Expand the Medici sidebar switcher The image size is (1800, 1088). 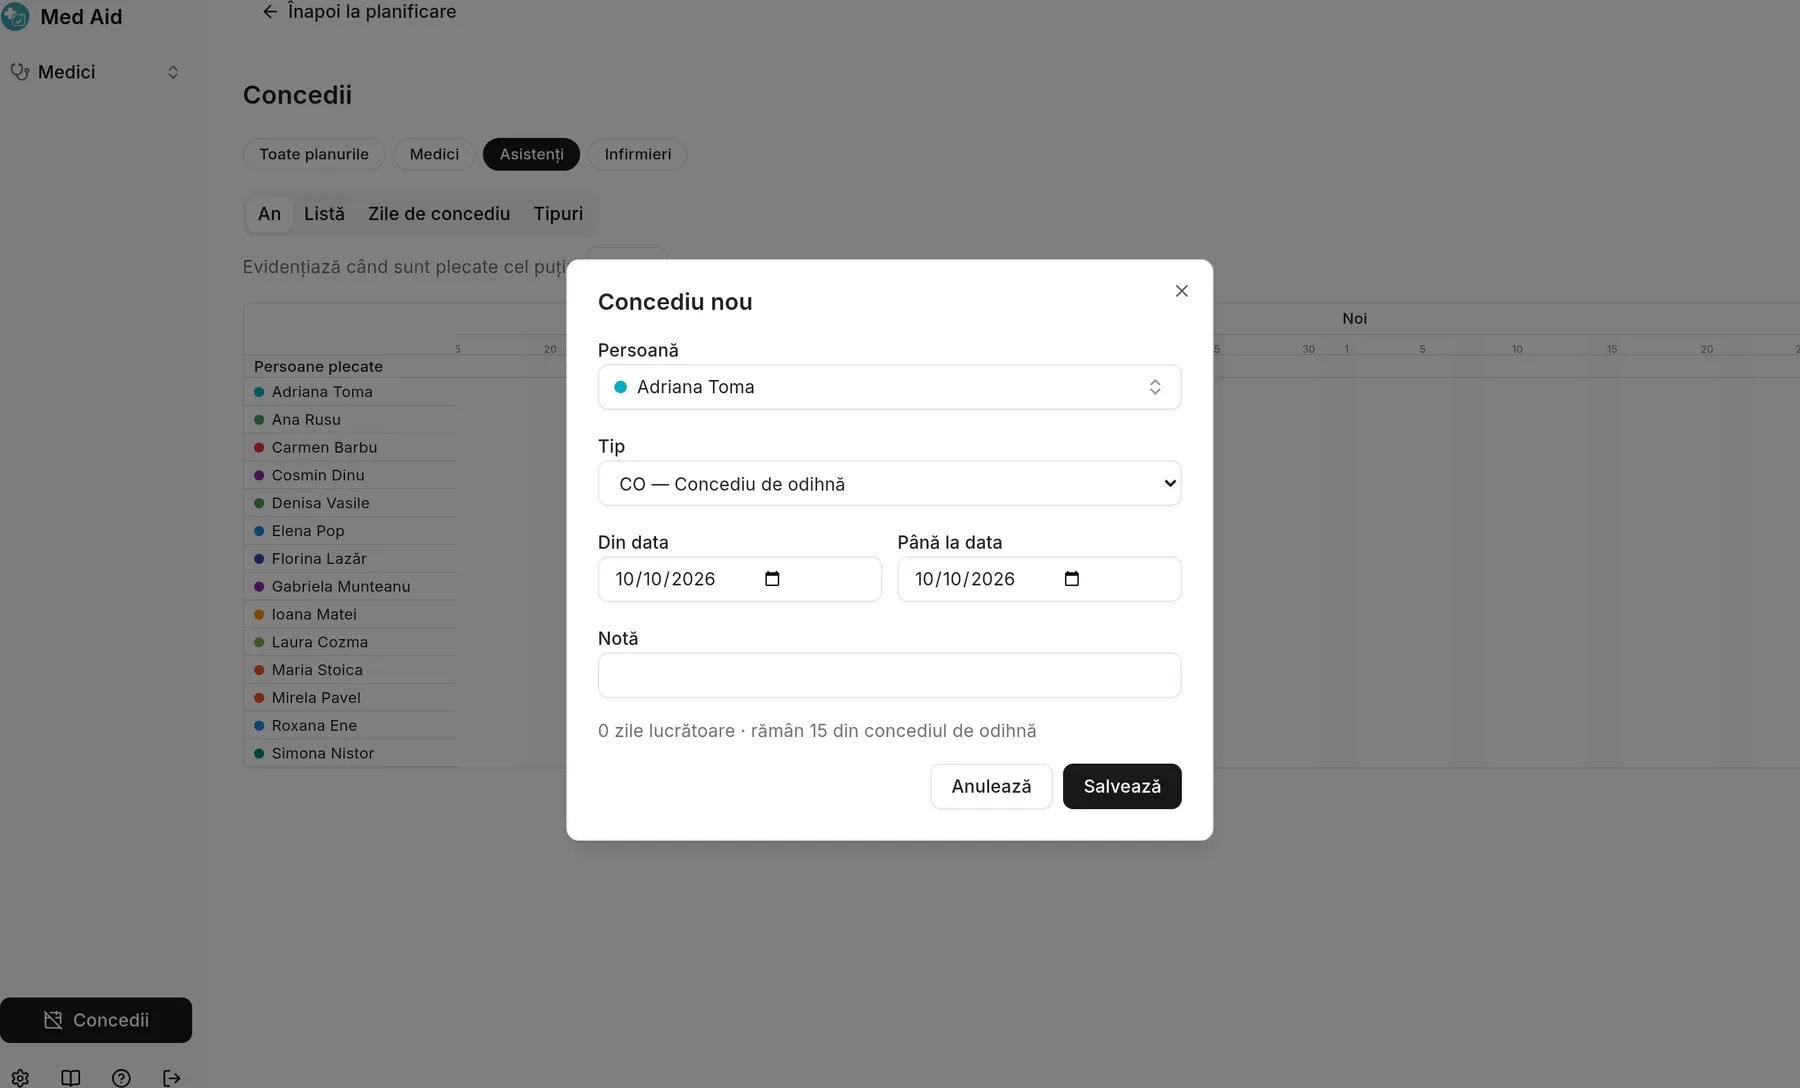pyautogui.click(x=95, y=72)
